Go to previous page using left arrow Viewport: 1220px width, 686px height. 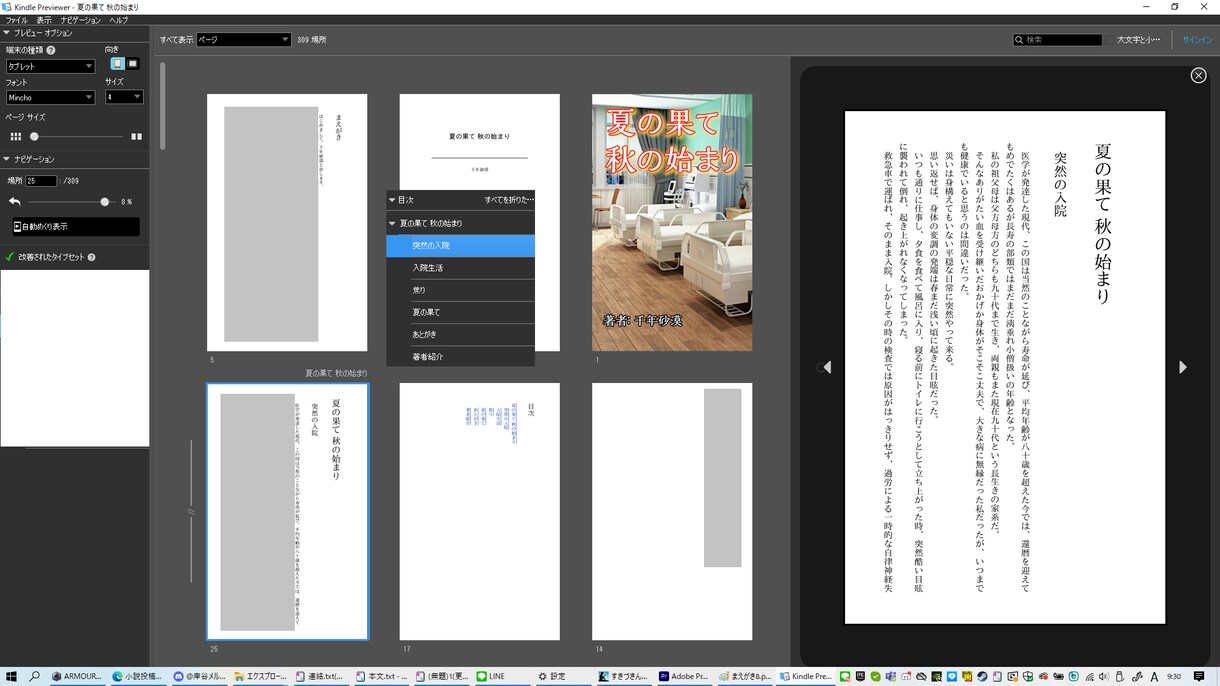coord(826,367)
